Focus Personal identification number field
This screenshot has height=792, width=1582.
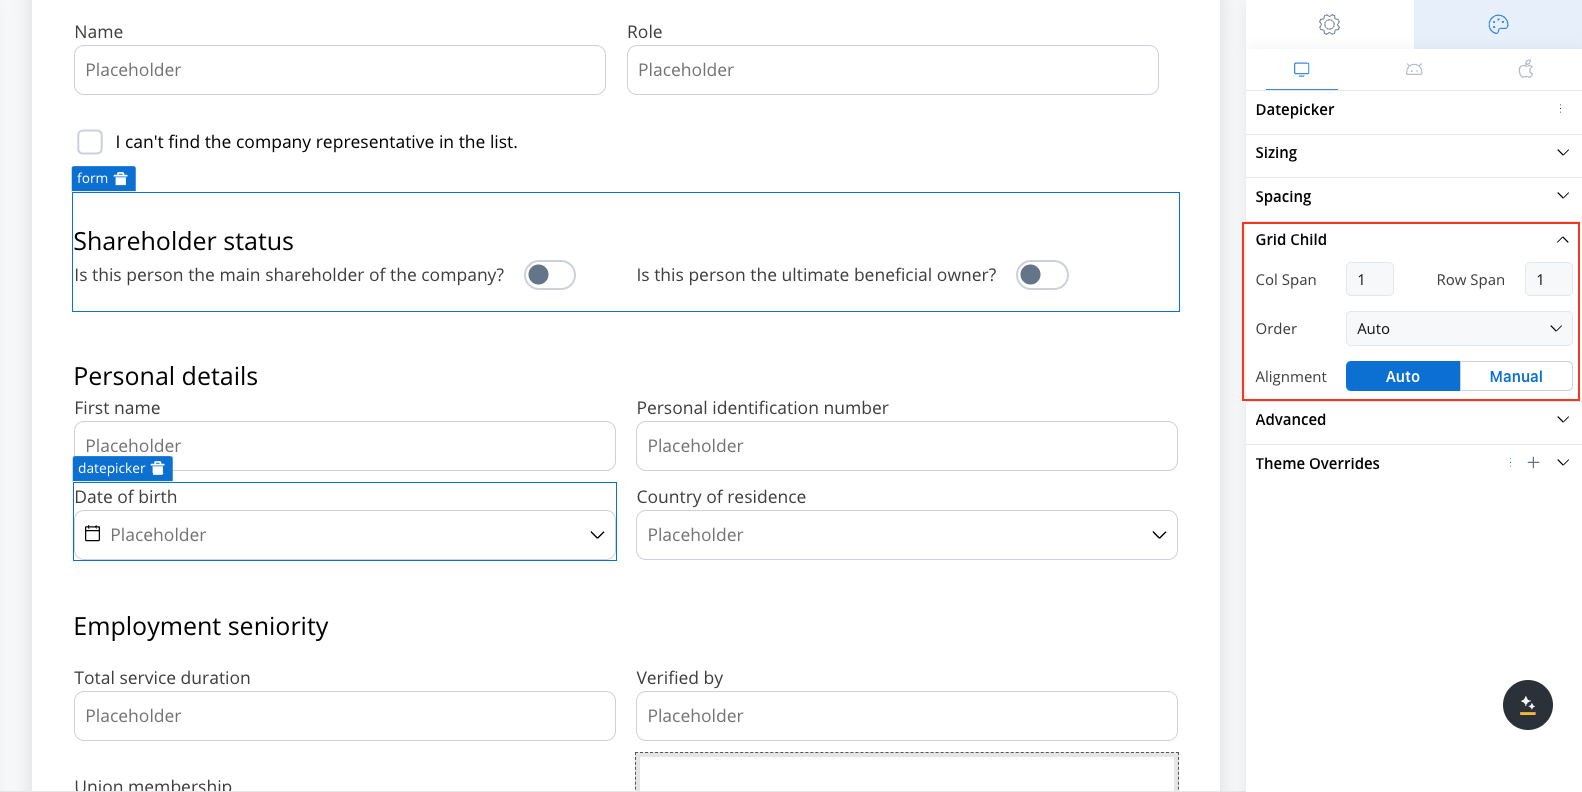[907, 446]
